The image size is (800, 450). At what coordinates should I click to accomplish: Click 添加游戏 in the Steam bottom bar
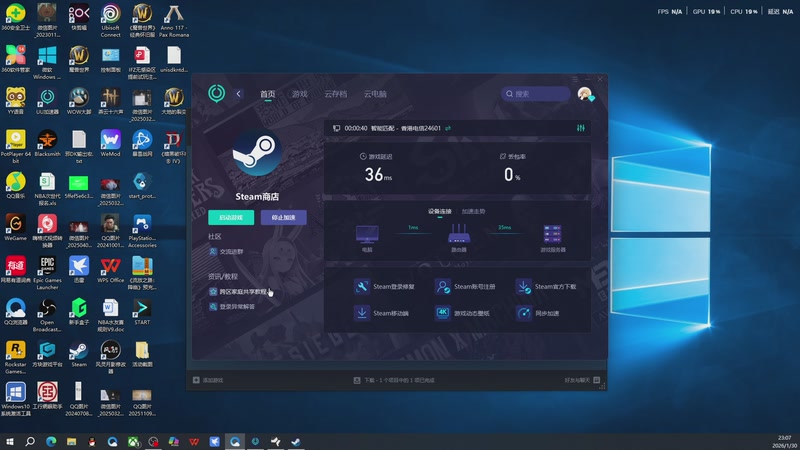[208, 380]
